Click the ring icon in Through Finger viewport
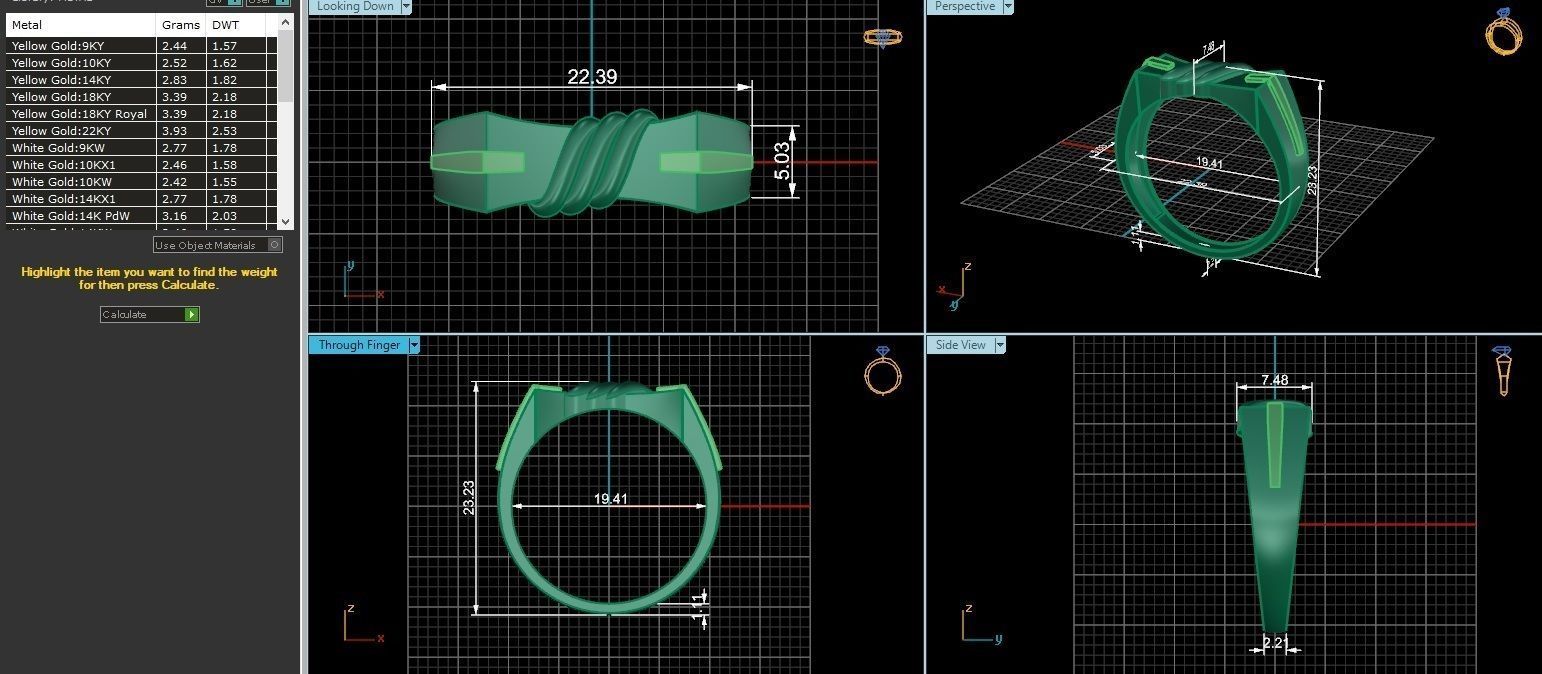 coord(881,371)
